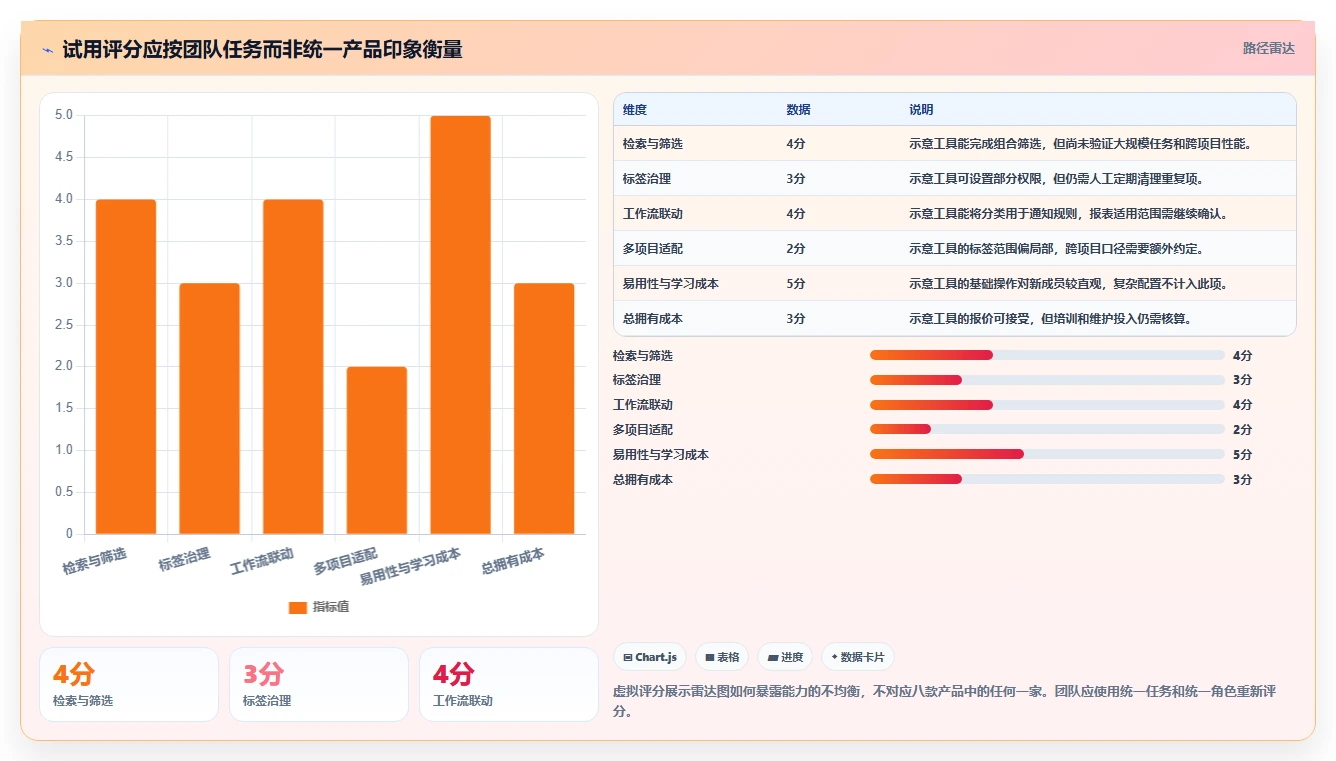Click the 标签治理 bar in the chart
The width and height of the screenshot is (1336, 761).
210,408
